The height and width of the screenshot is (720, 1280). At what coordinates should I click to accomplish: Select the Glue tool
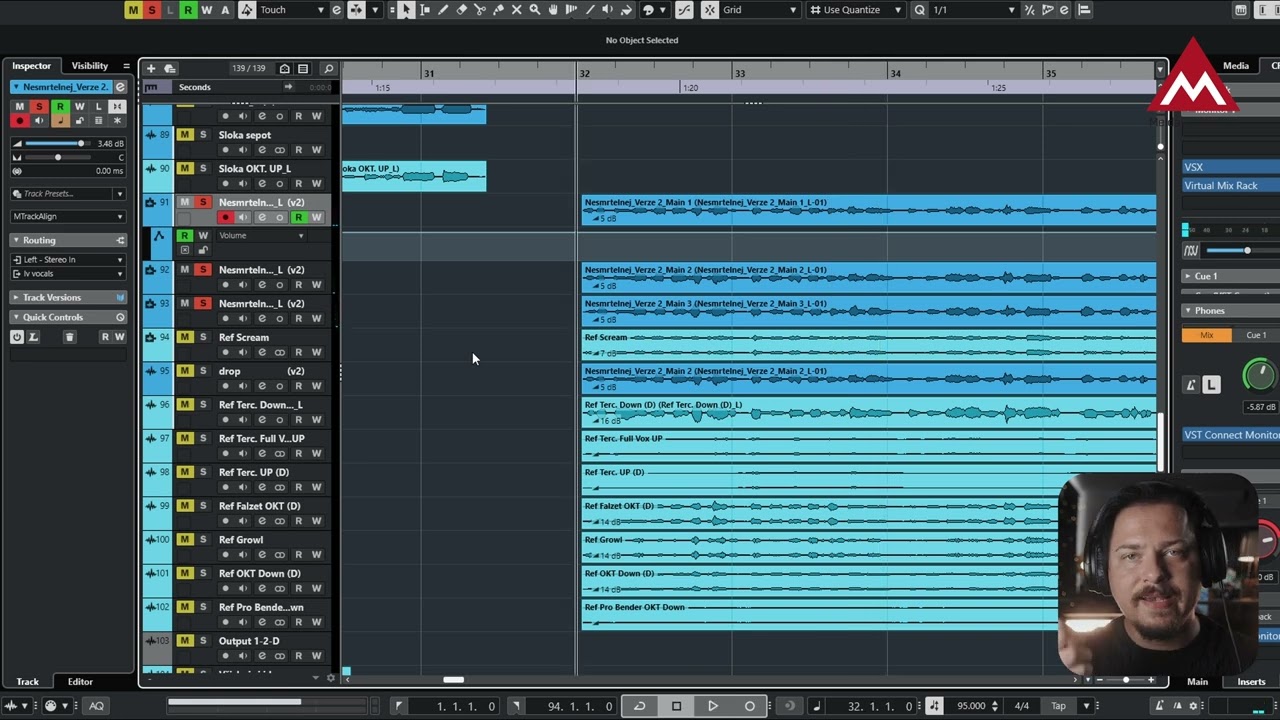tap(498, 10)
